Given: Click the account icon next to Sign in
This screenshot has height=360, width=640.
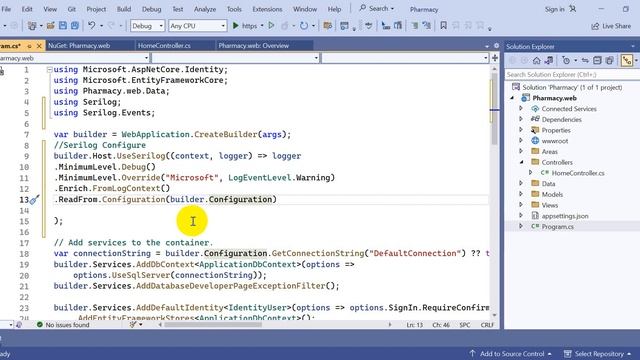Looking at the screenshot, I should (573, 9).
